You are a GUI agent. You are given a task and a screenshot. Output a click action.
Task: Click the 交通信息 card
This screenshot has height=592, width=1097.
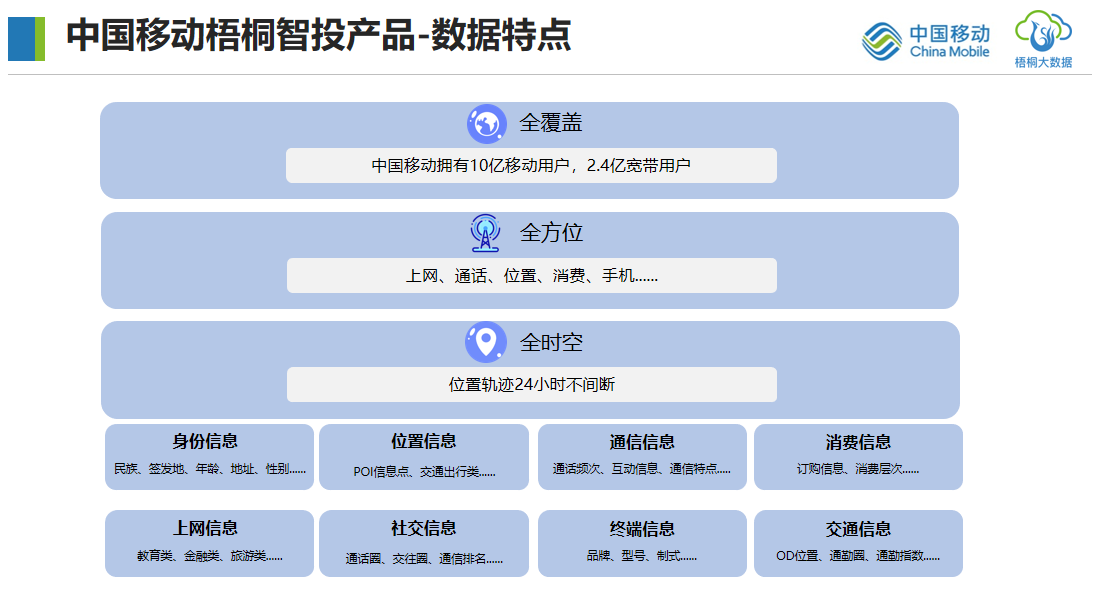coord(858,543)
